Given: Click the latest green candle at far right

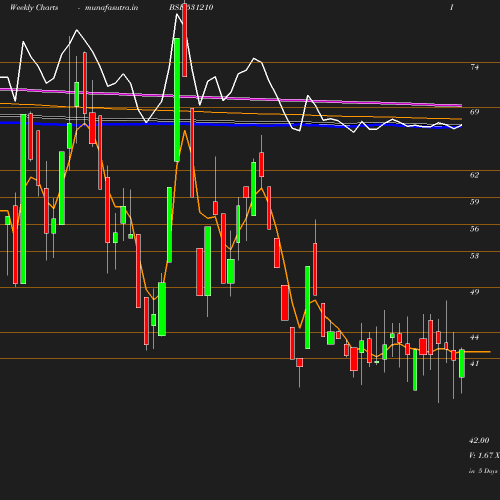Looking at the screenshot, I should [x=462, y=363].
